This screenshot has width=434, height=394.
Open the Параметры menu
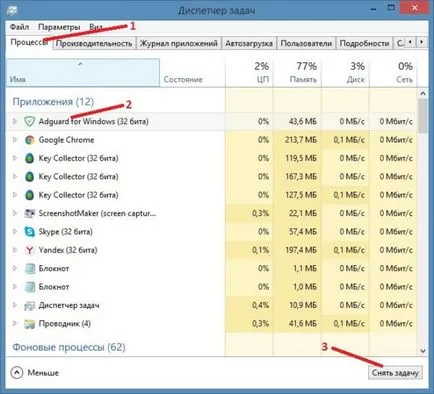tap(59, 27)
